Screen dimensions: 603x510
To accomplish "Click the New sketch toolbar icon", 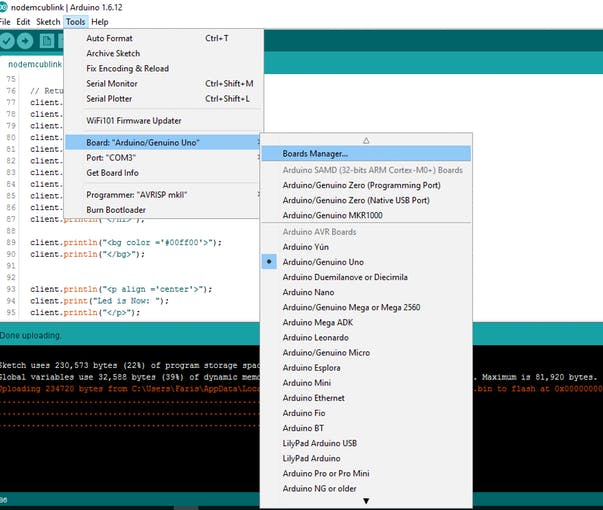I will 47,41.
